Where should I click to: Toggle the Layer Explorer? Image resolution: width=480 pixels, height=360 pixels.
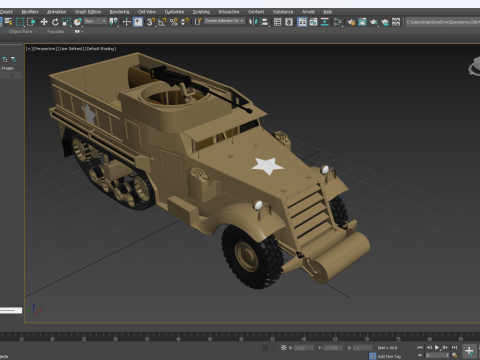pos(289,22)
